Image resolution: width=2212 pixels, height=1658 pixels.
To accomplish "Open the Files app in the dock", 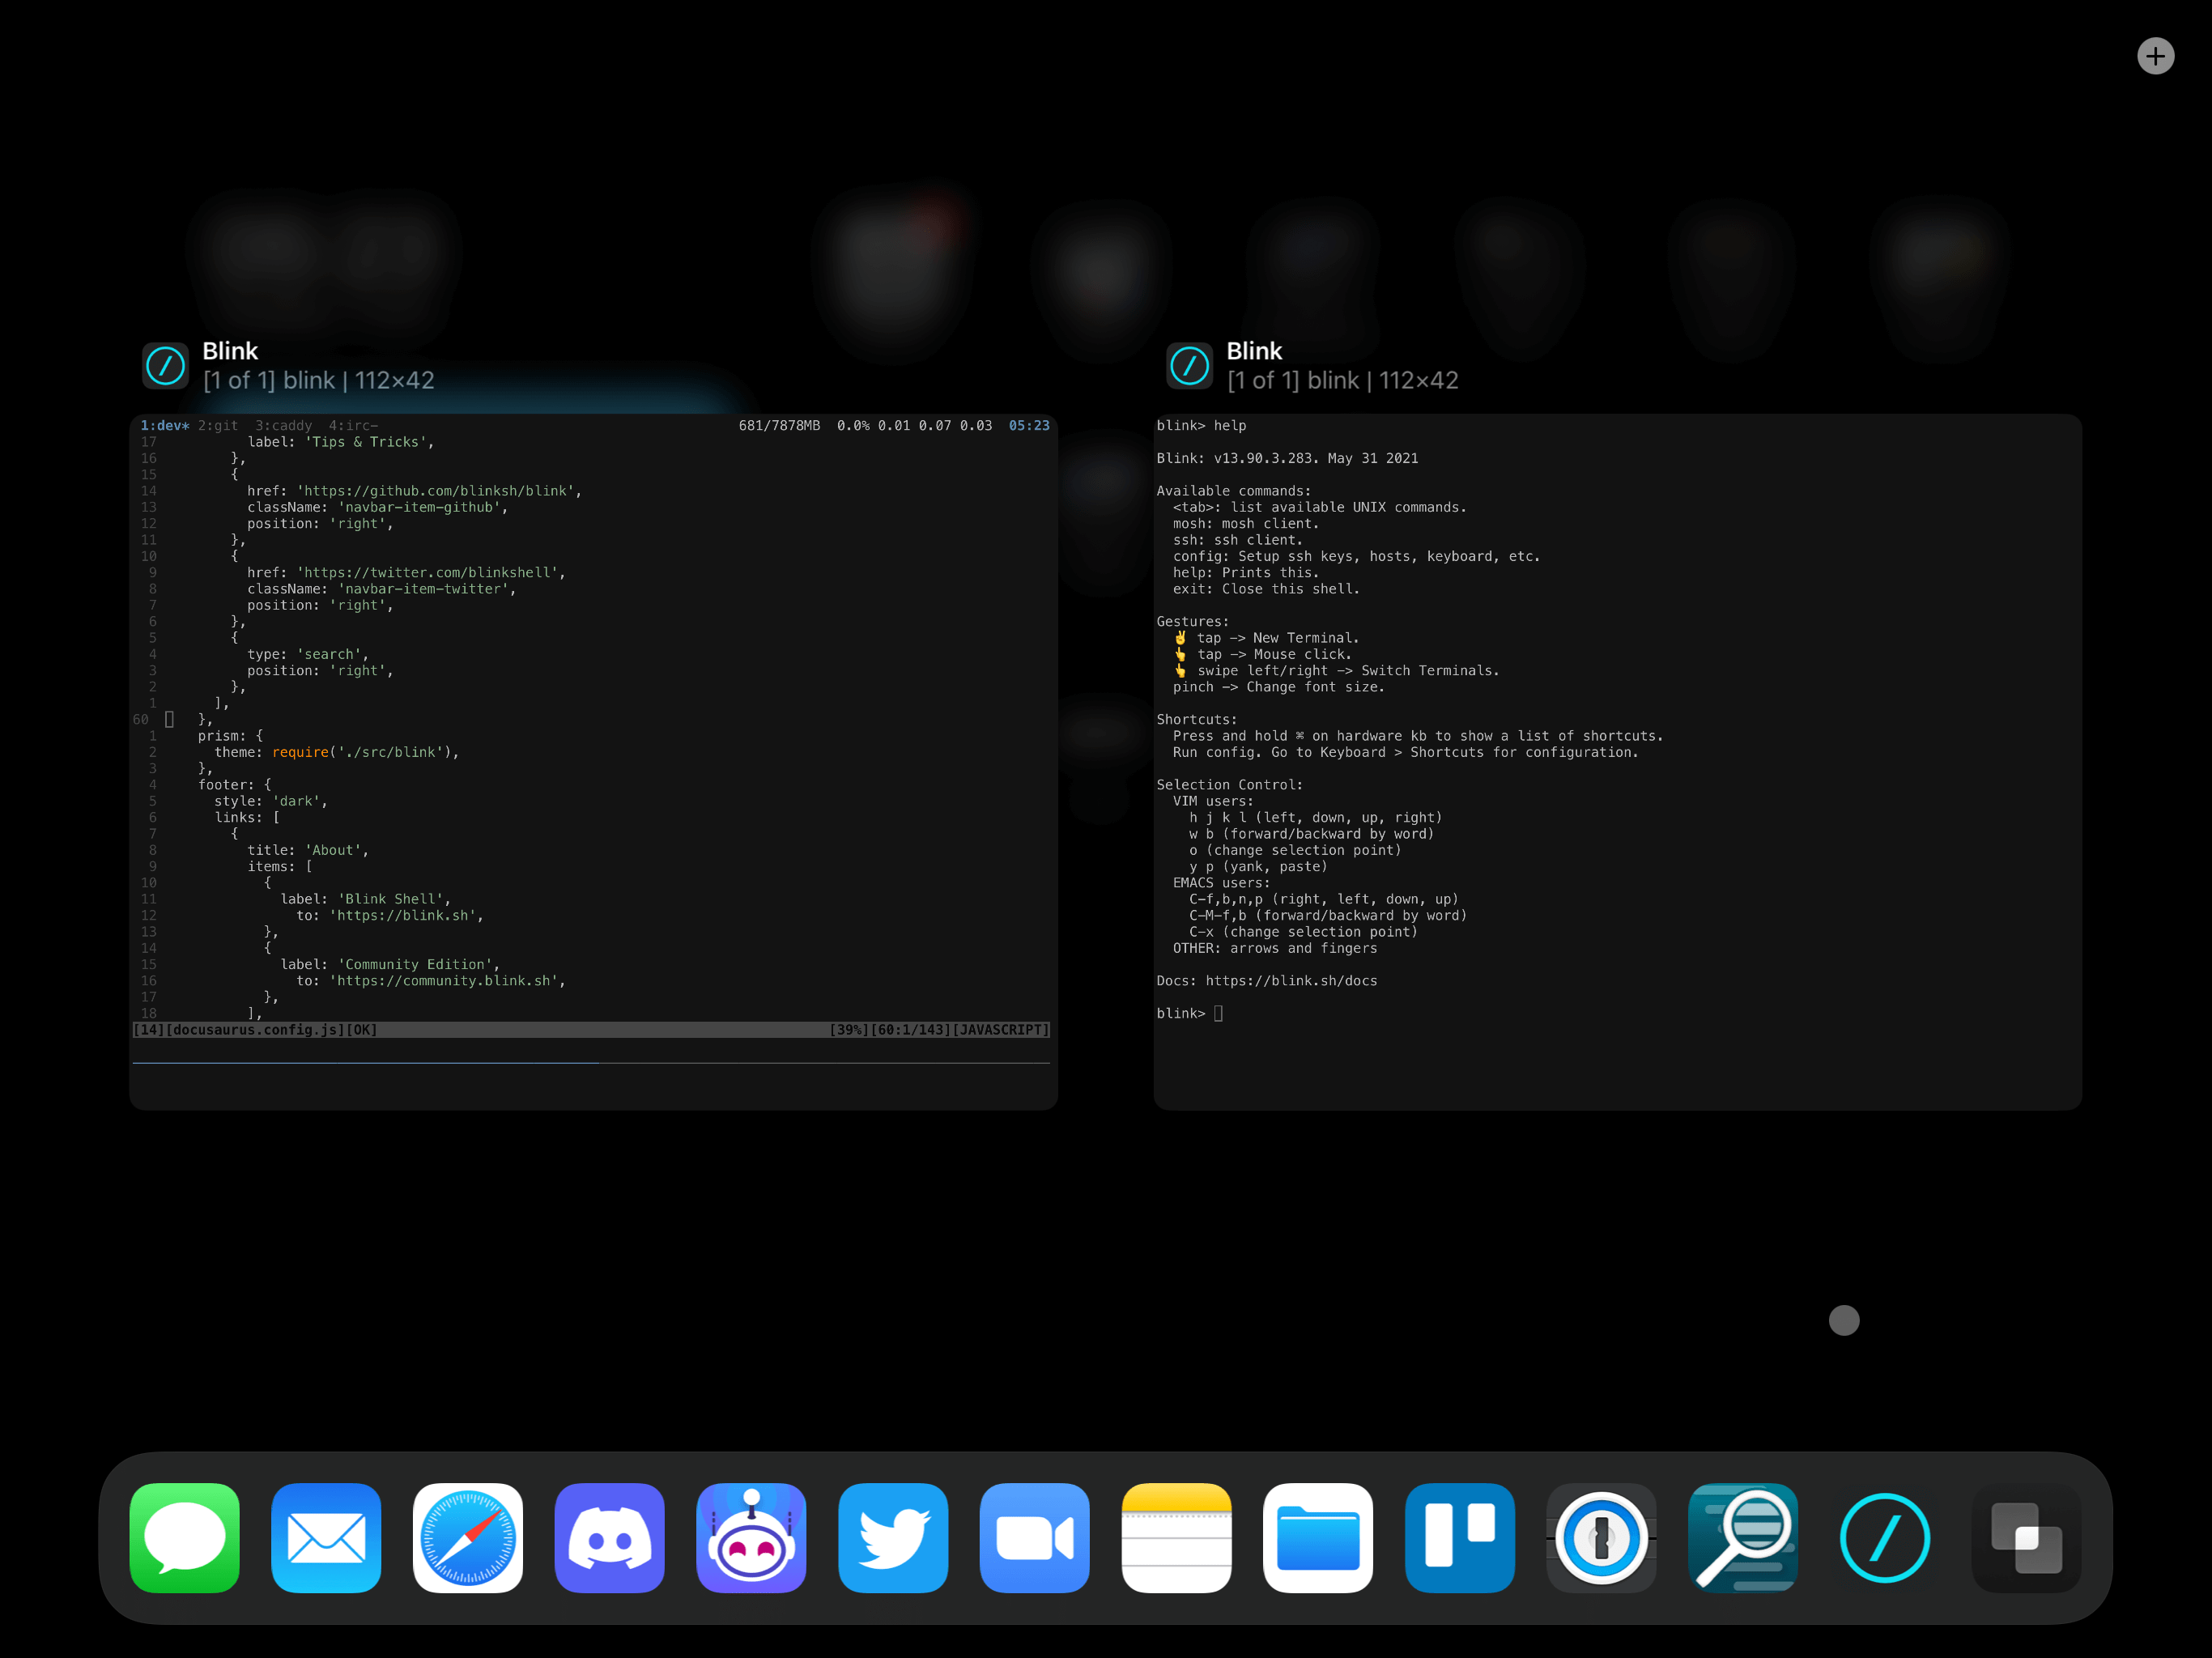I will click(x=1318, y=1537).
